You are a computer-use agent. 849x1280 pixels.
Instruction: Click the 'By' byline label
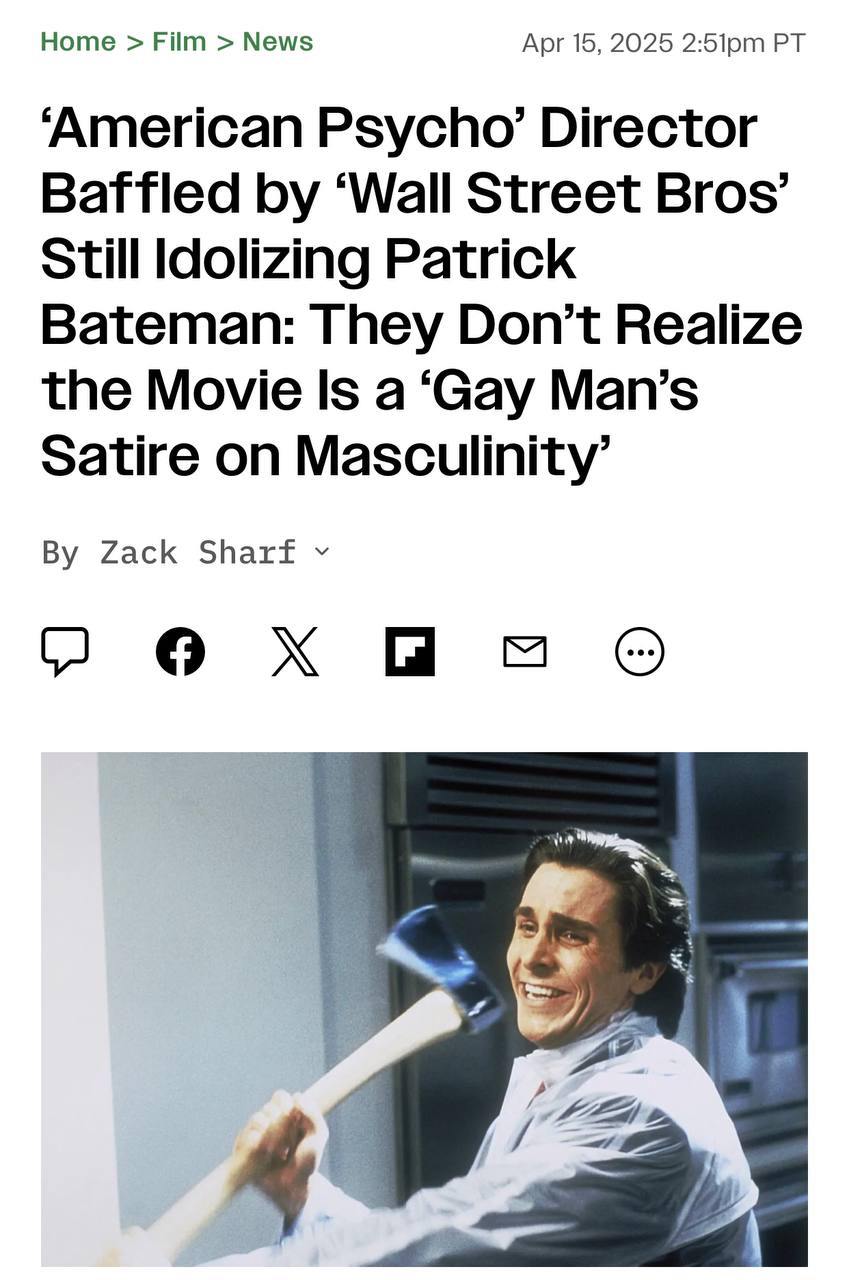(60, 552)
